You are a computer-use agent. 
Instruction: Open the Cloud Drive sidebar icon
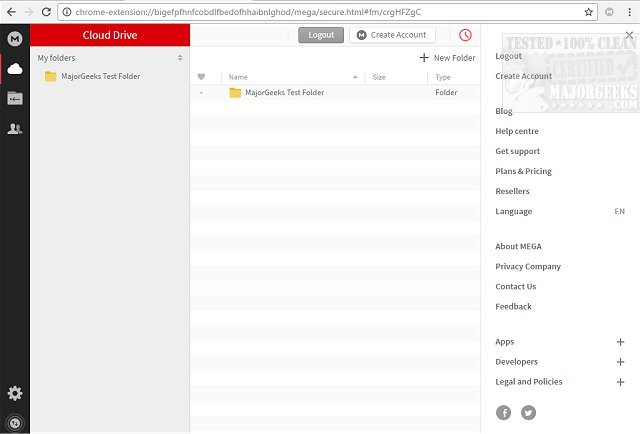[14, 69]
